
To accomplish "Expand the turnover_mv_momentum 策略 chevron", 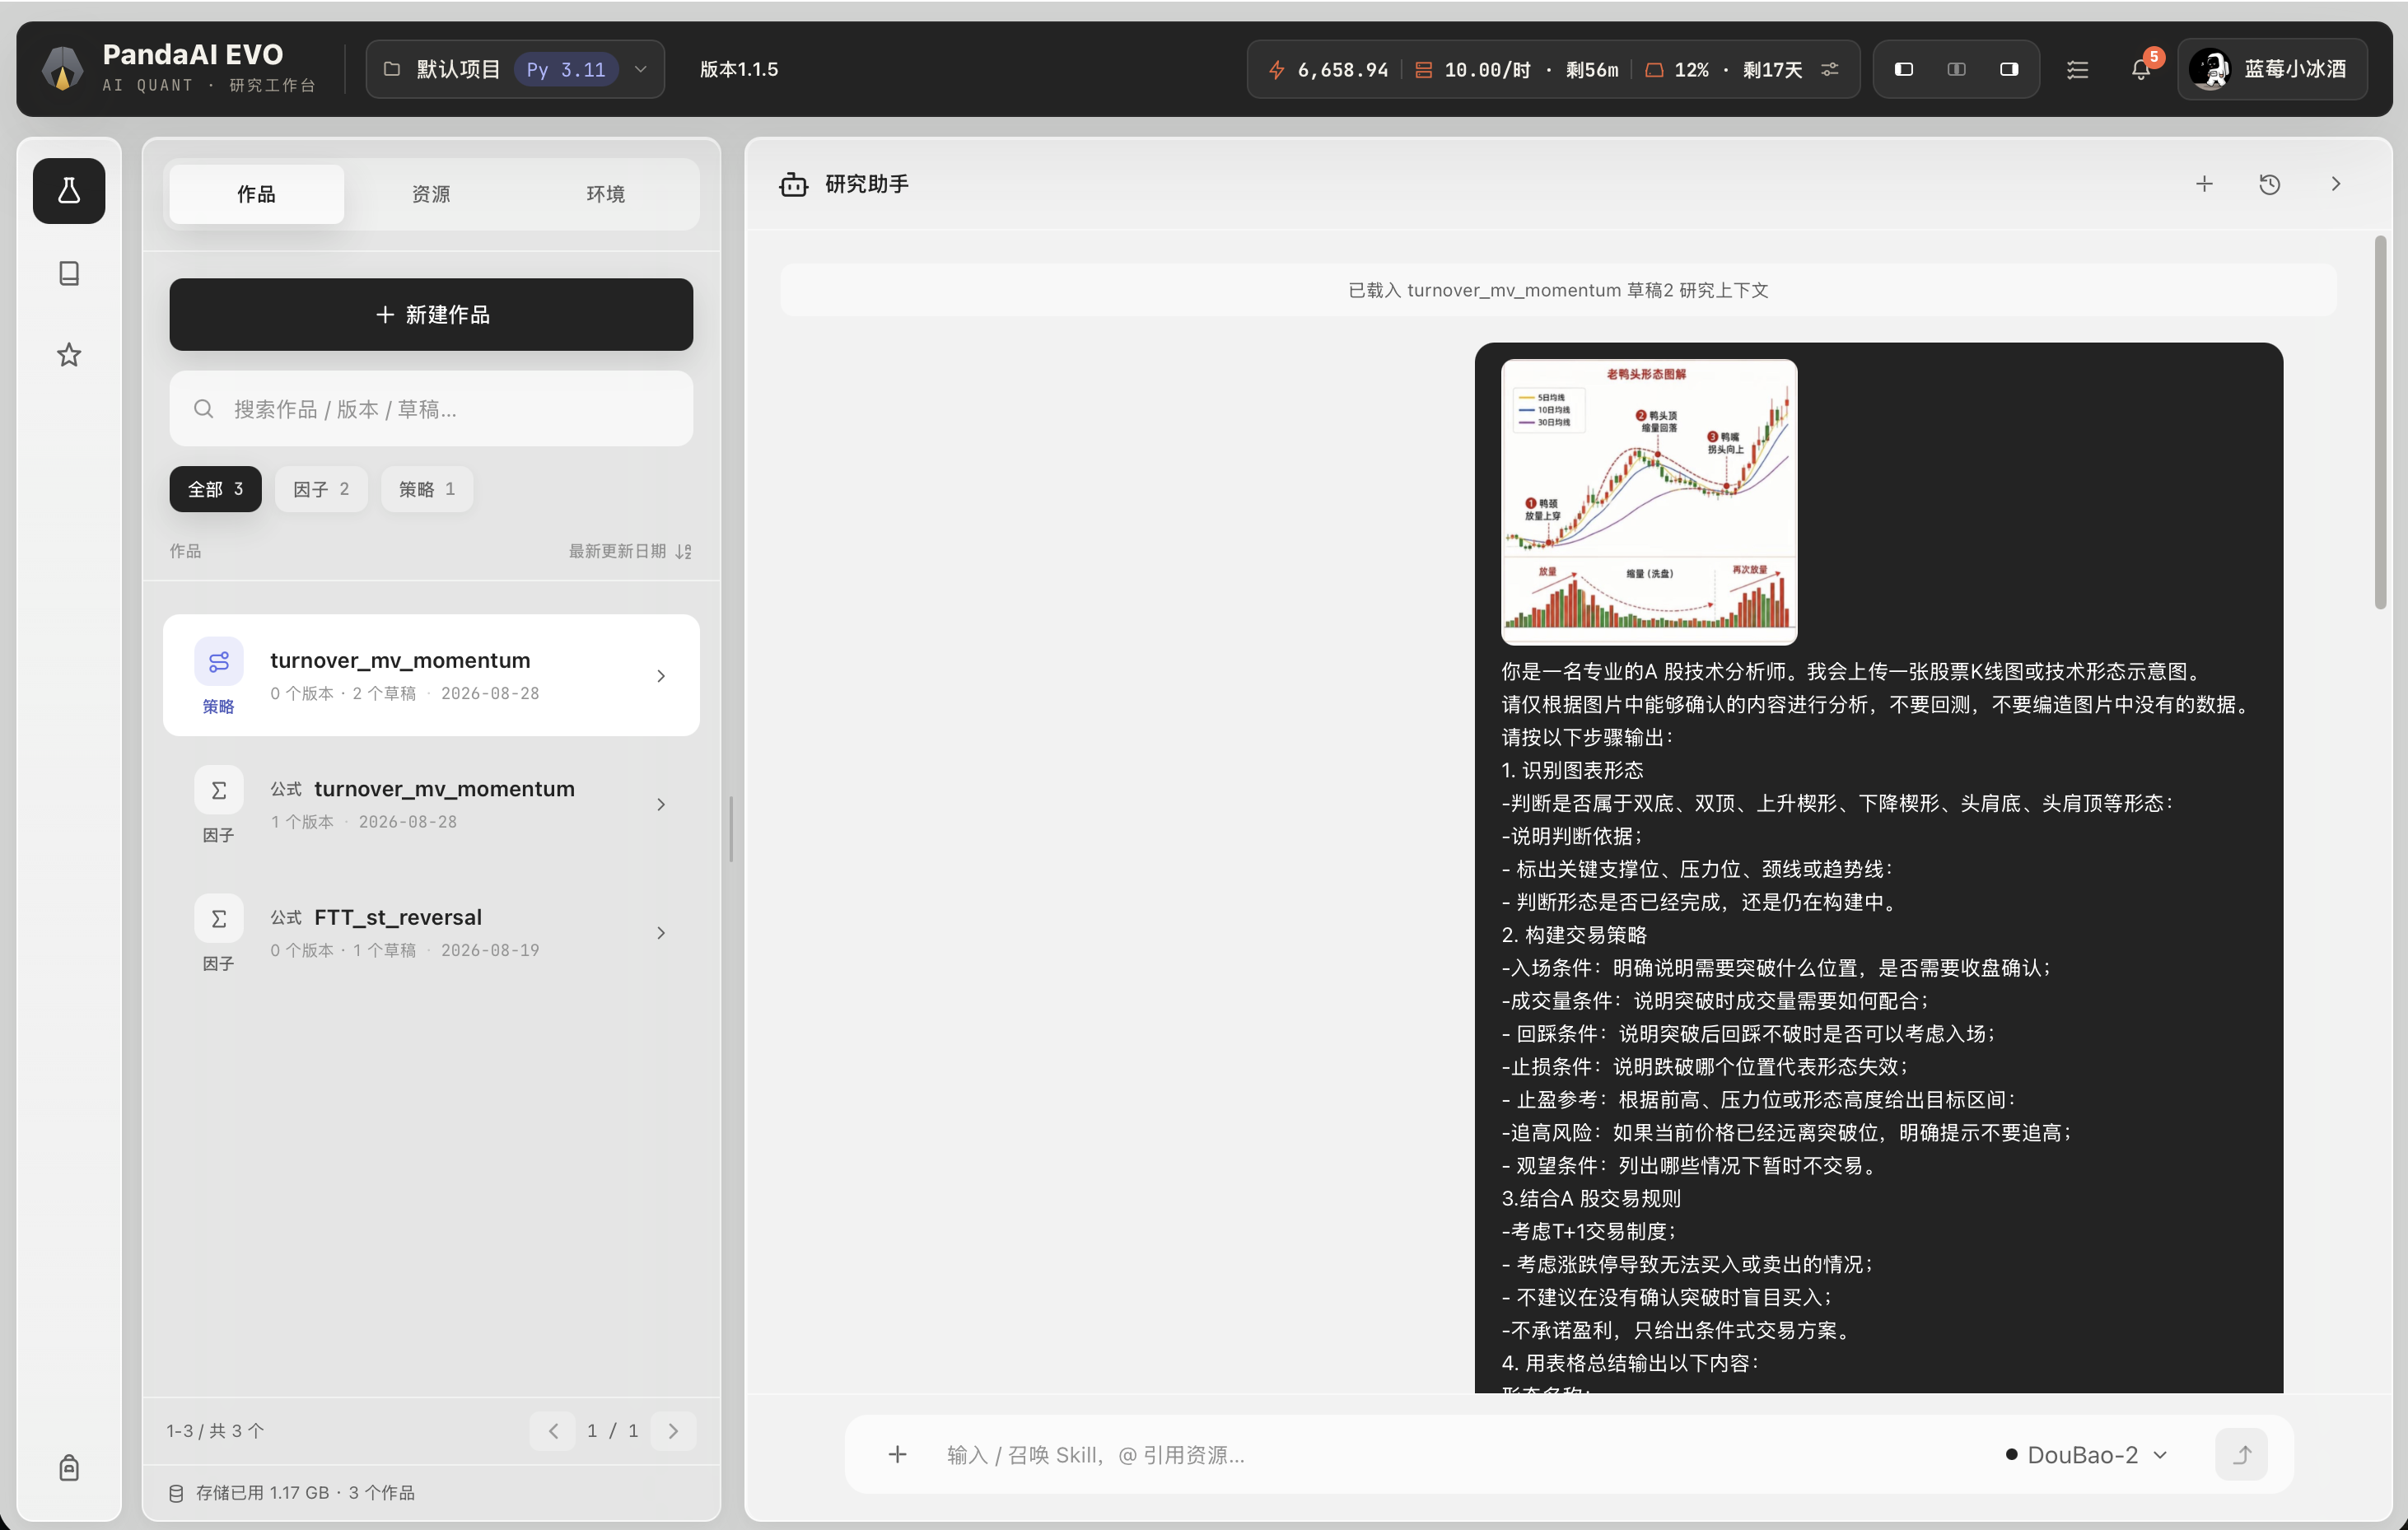I will [661, 676].
